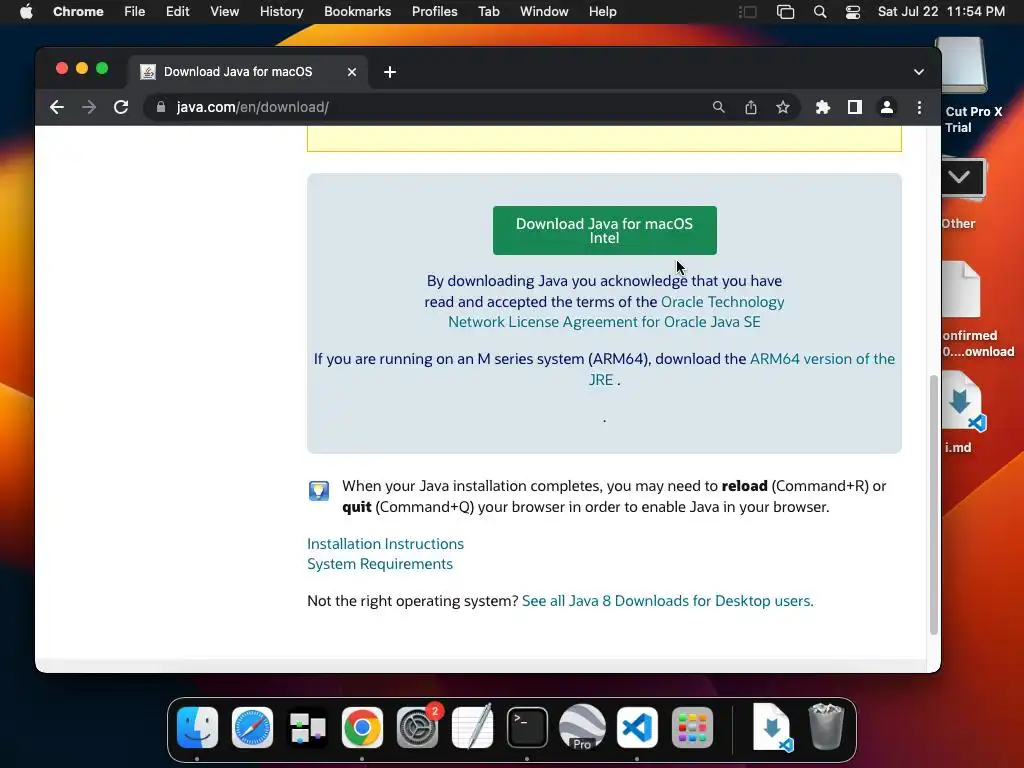Bookmark this tab with the star icon
The image size is (1024, 768).
coord(783,107)
